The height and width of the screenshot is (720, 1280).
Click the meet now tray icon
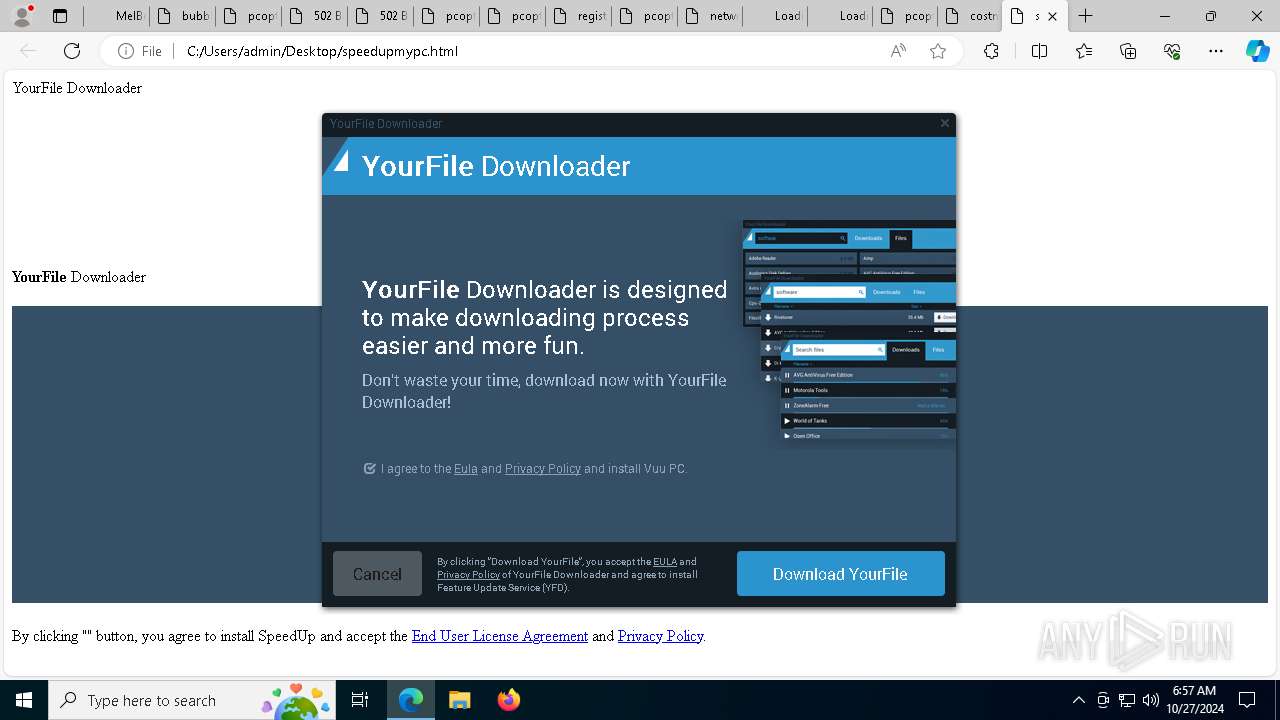pyautogui.click(x=1103, y=700)
